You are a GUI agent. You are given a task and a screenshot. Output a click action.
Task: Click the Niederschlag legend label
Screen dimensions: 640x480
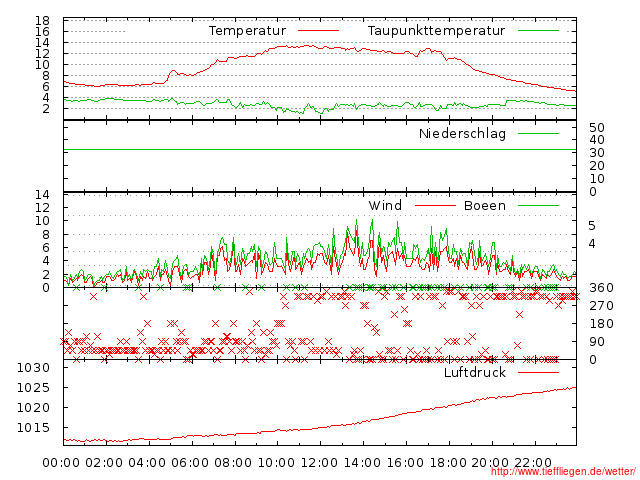tap(462, 133)
